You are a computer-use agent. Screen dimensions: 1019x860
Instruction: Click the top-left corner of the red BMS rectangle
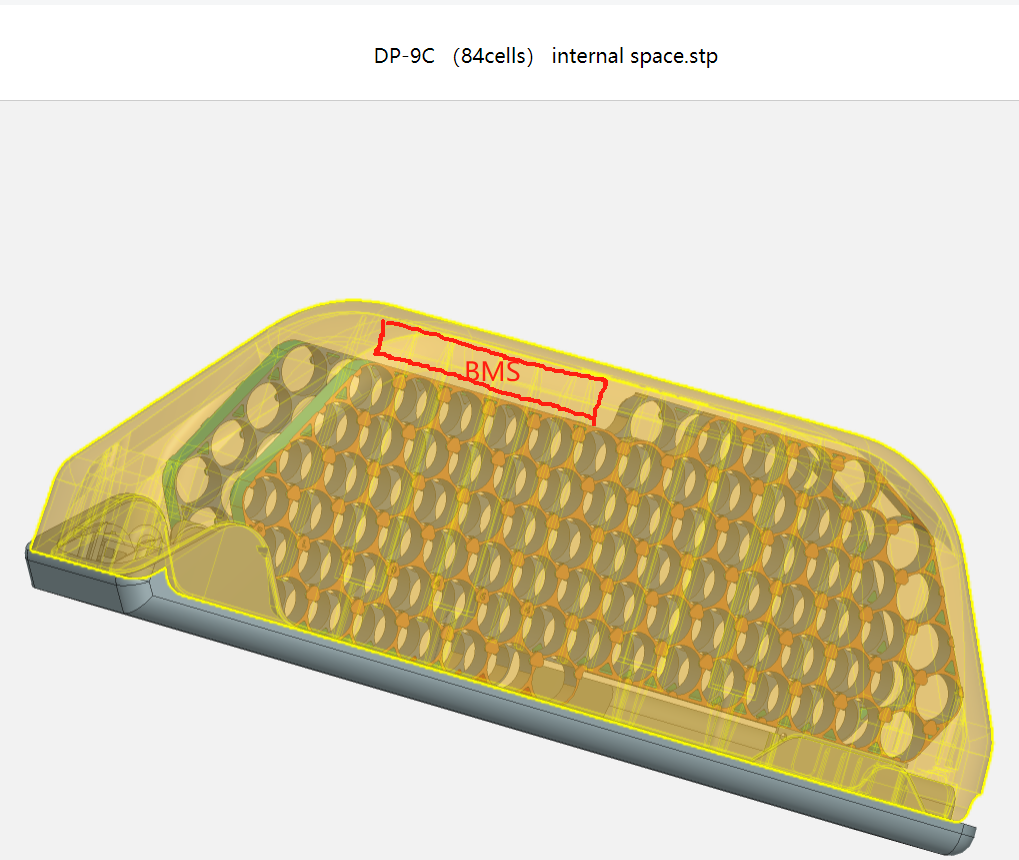click(384, 323)
